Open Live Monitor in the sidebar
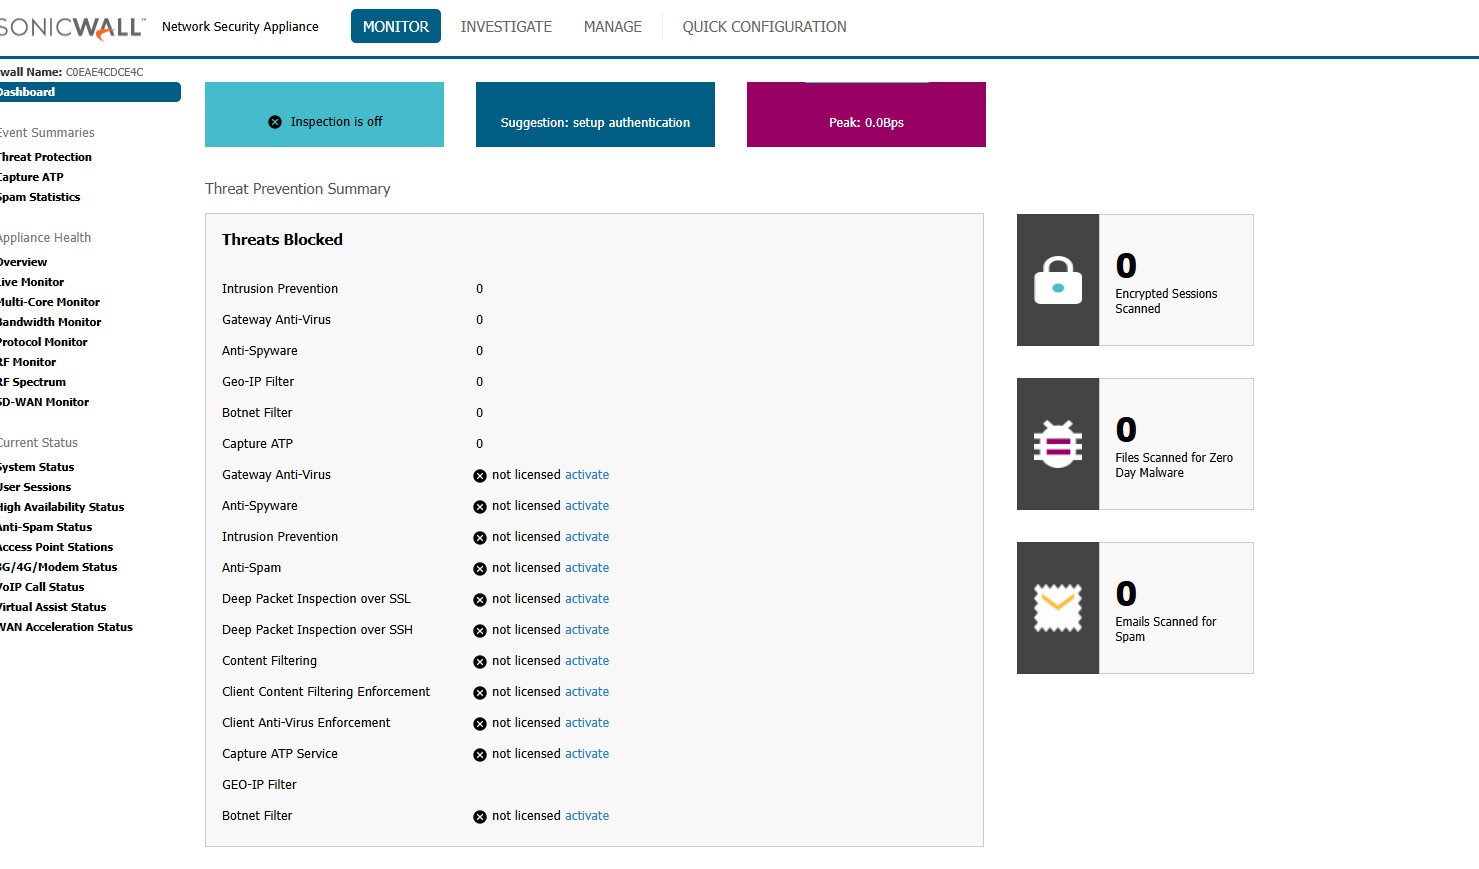This screenshot has width=1479, height=869. [32, 282]
